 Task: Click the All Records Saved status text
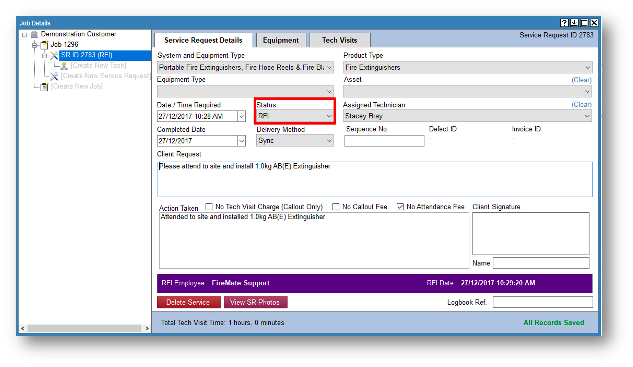553,323
